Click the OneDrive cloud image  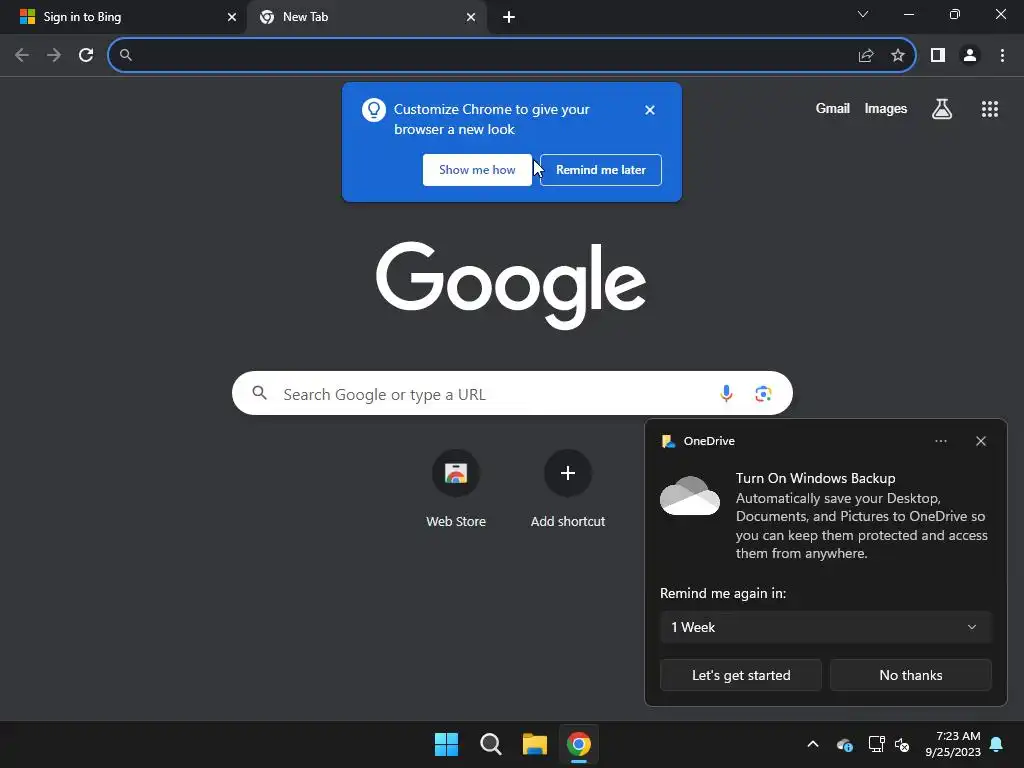690,496
